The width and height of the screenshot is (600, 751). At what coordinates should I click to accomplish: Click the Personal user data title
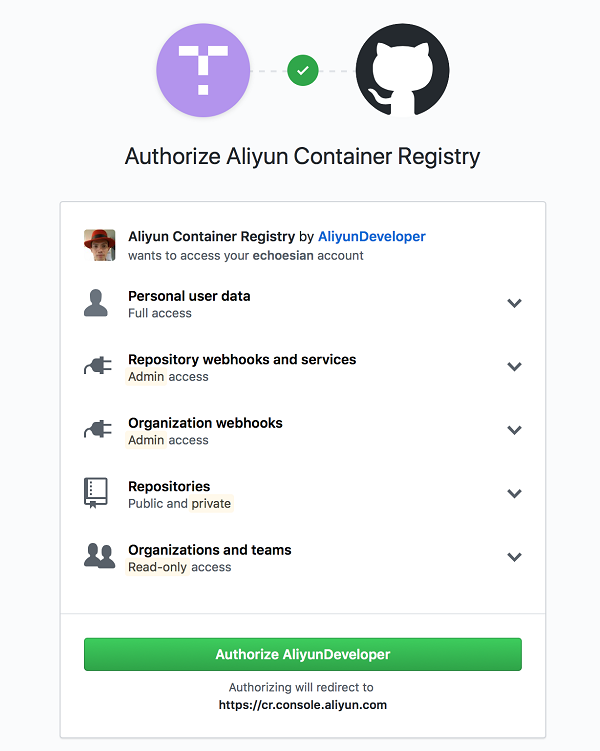click(x=189, y=296)
